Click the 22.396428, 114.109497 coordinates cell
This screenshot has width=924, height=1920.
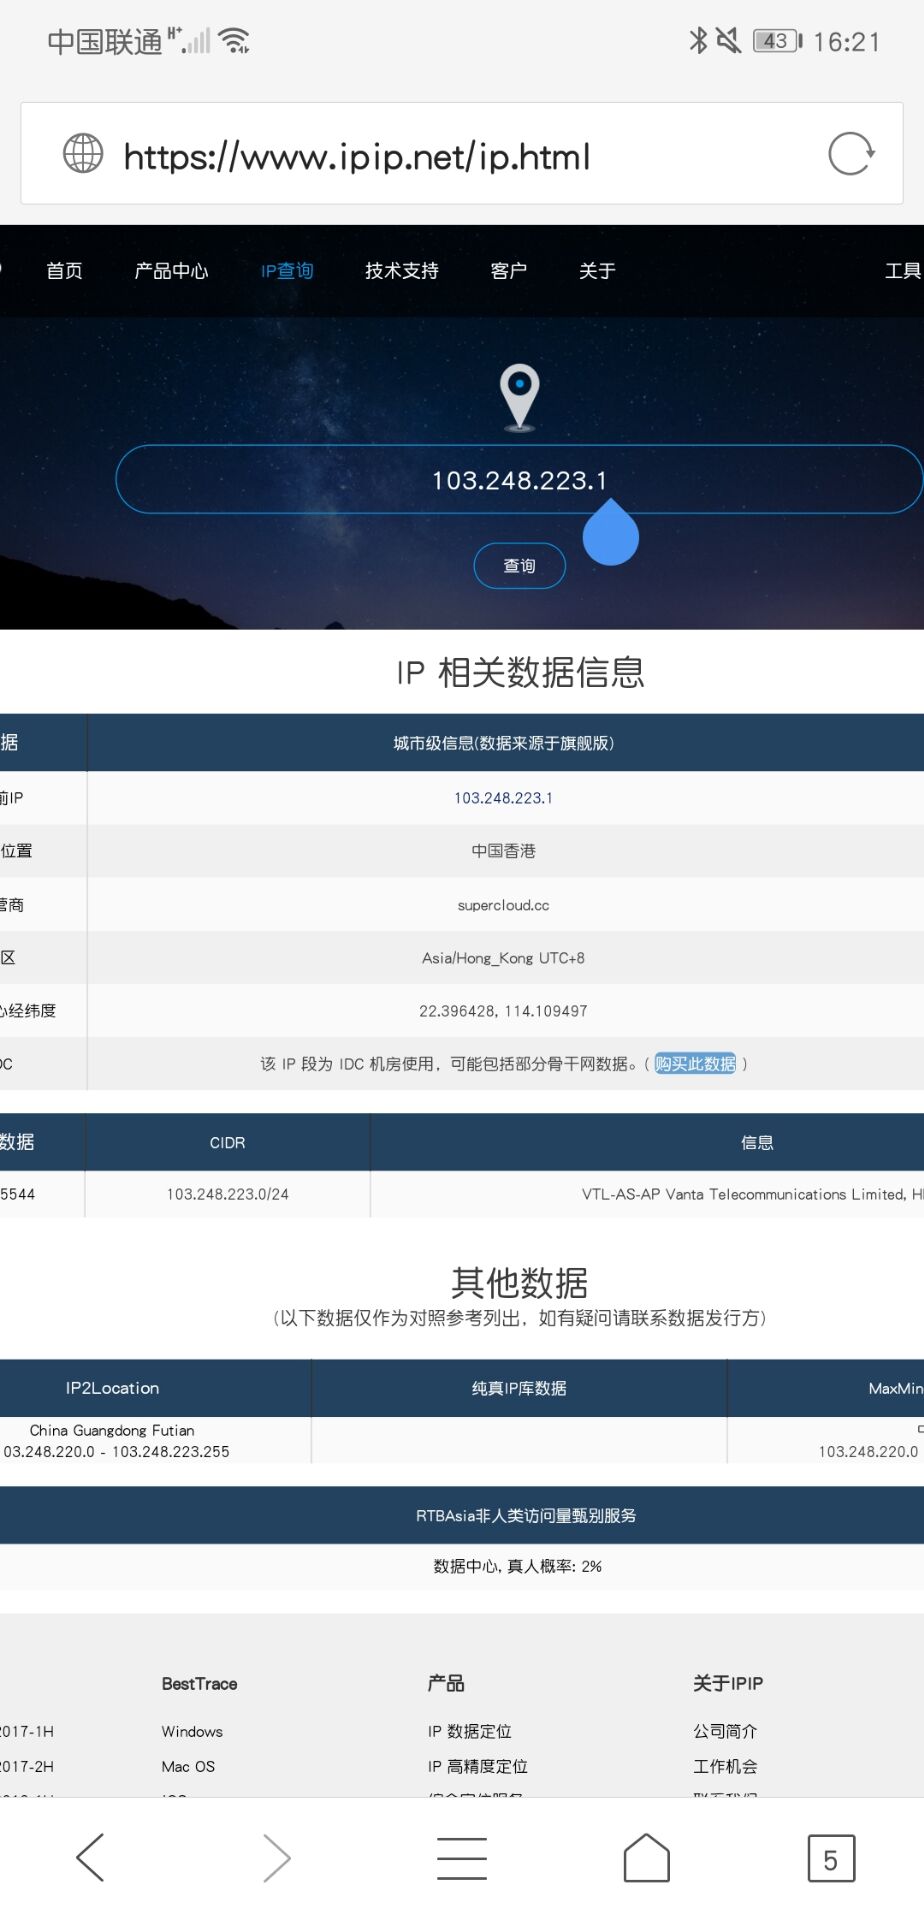click(503, 1011)
